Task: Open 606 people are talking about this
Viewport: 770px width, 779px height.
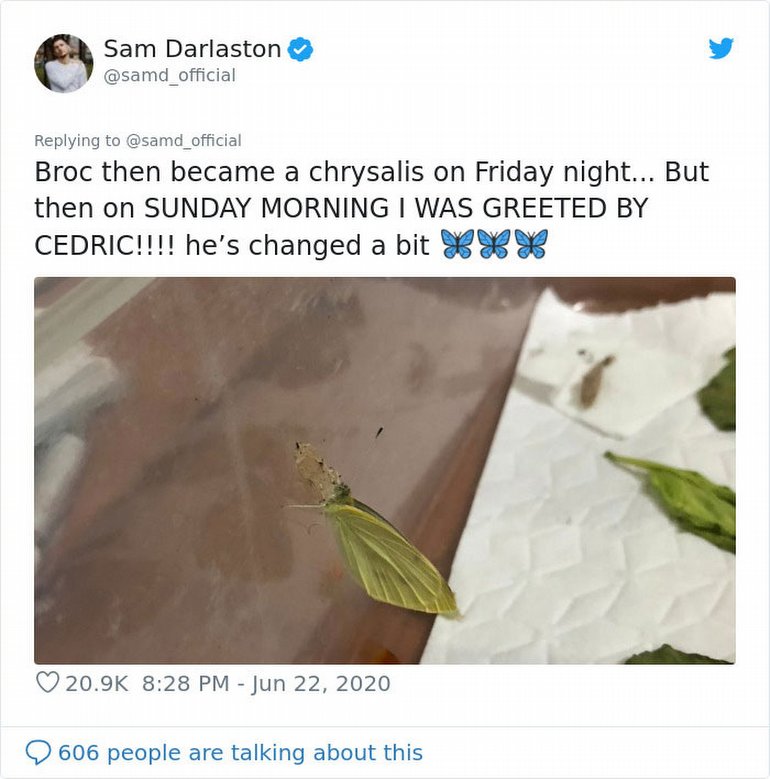Action: (x=240, y=752)
